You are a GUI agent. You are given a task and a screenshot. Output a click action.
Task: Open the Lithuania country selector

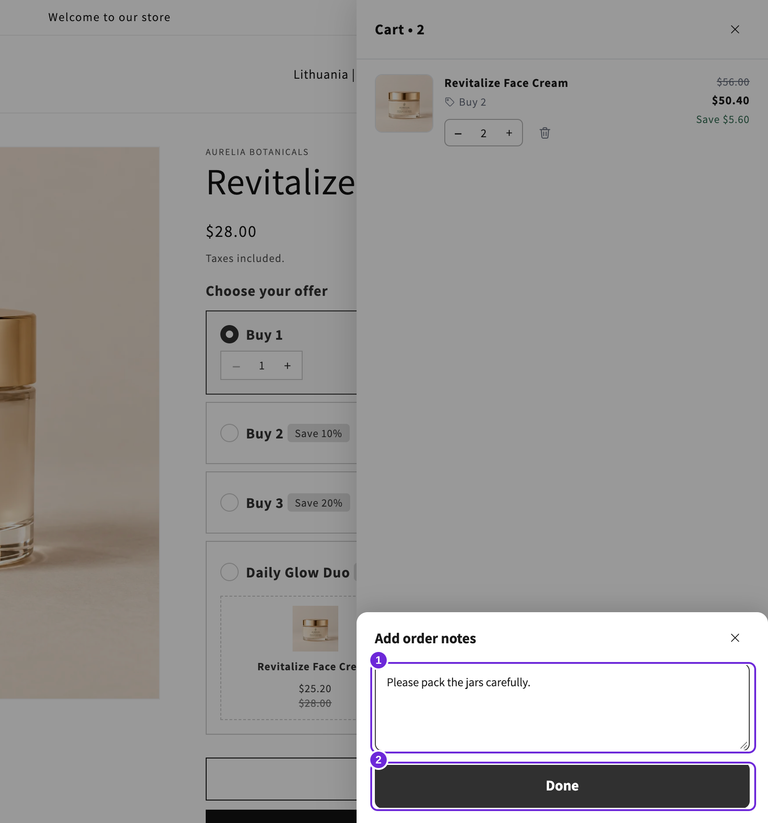(324, 75)
